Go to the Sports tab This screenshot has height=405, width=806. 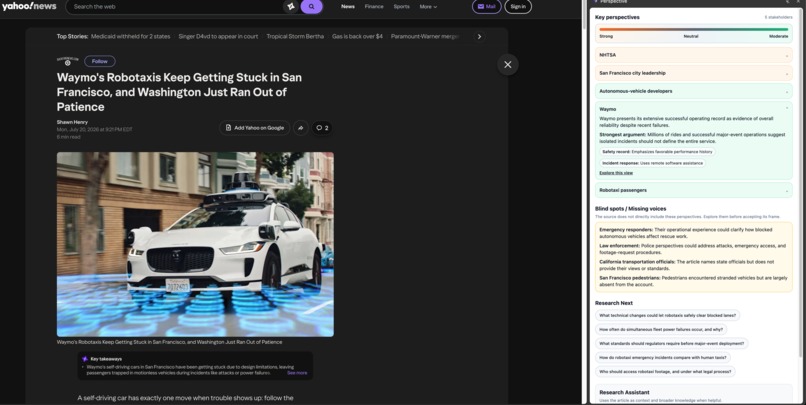coord(401,7)
